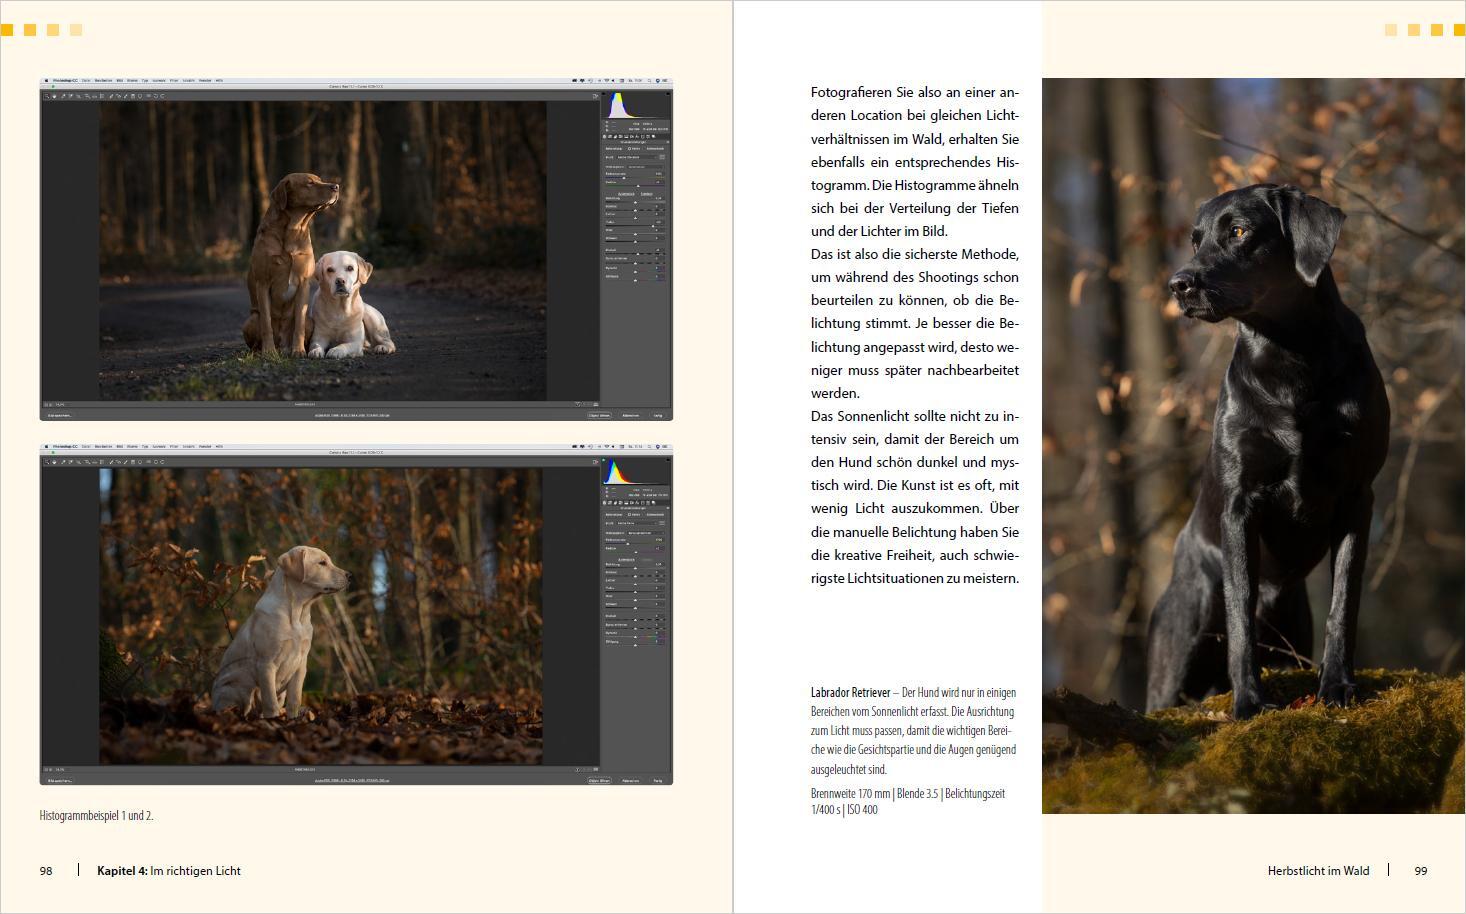Select the Graduated Filter in upper Camera Raw screenshot

pyautogui.click(x=133, y=96)
